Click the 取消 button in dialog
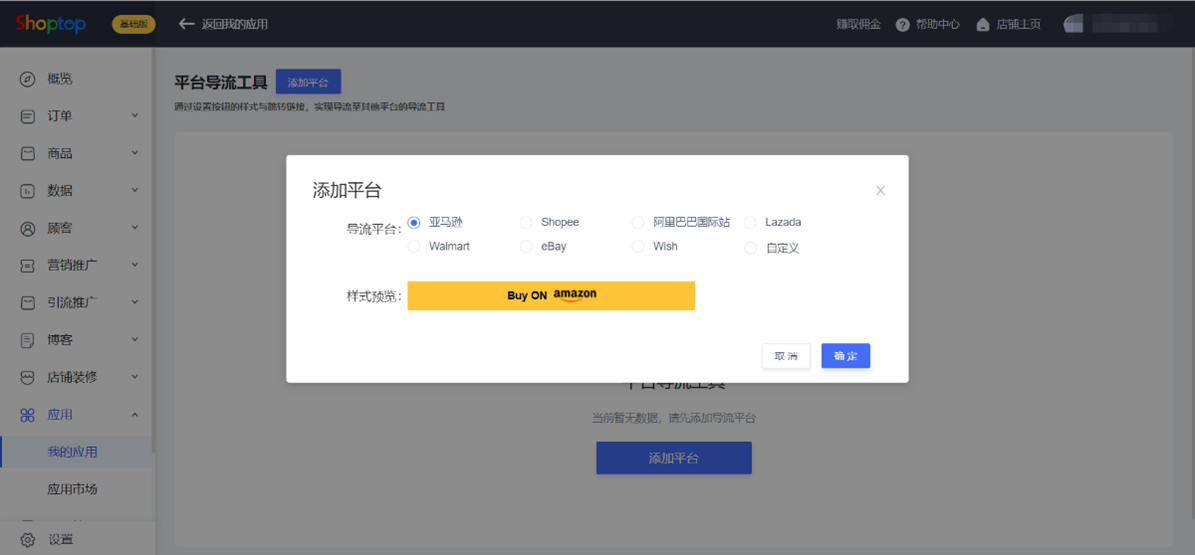 click(x=786, y=356)
